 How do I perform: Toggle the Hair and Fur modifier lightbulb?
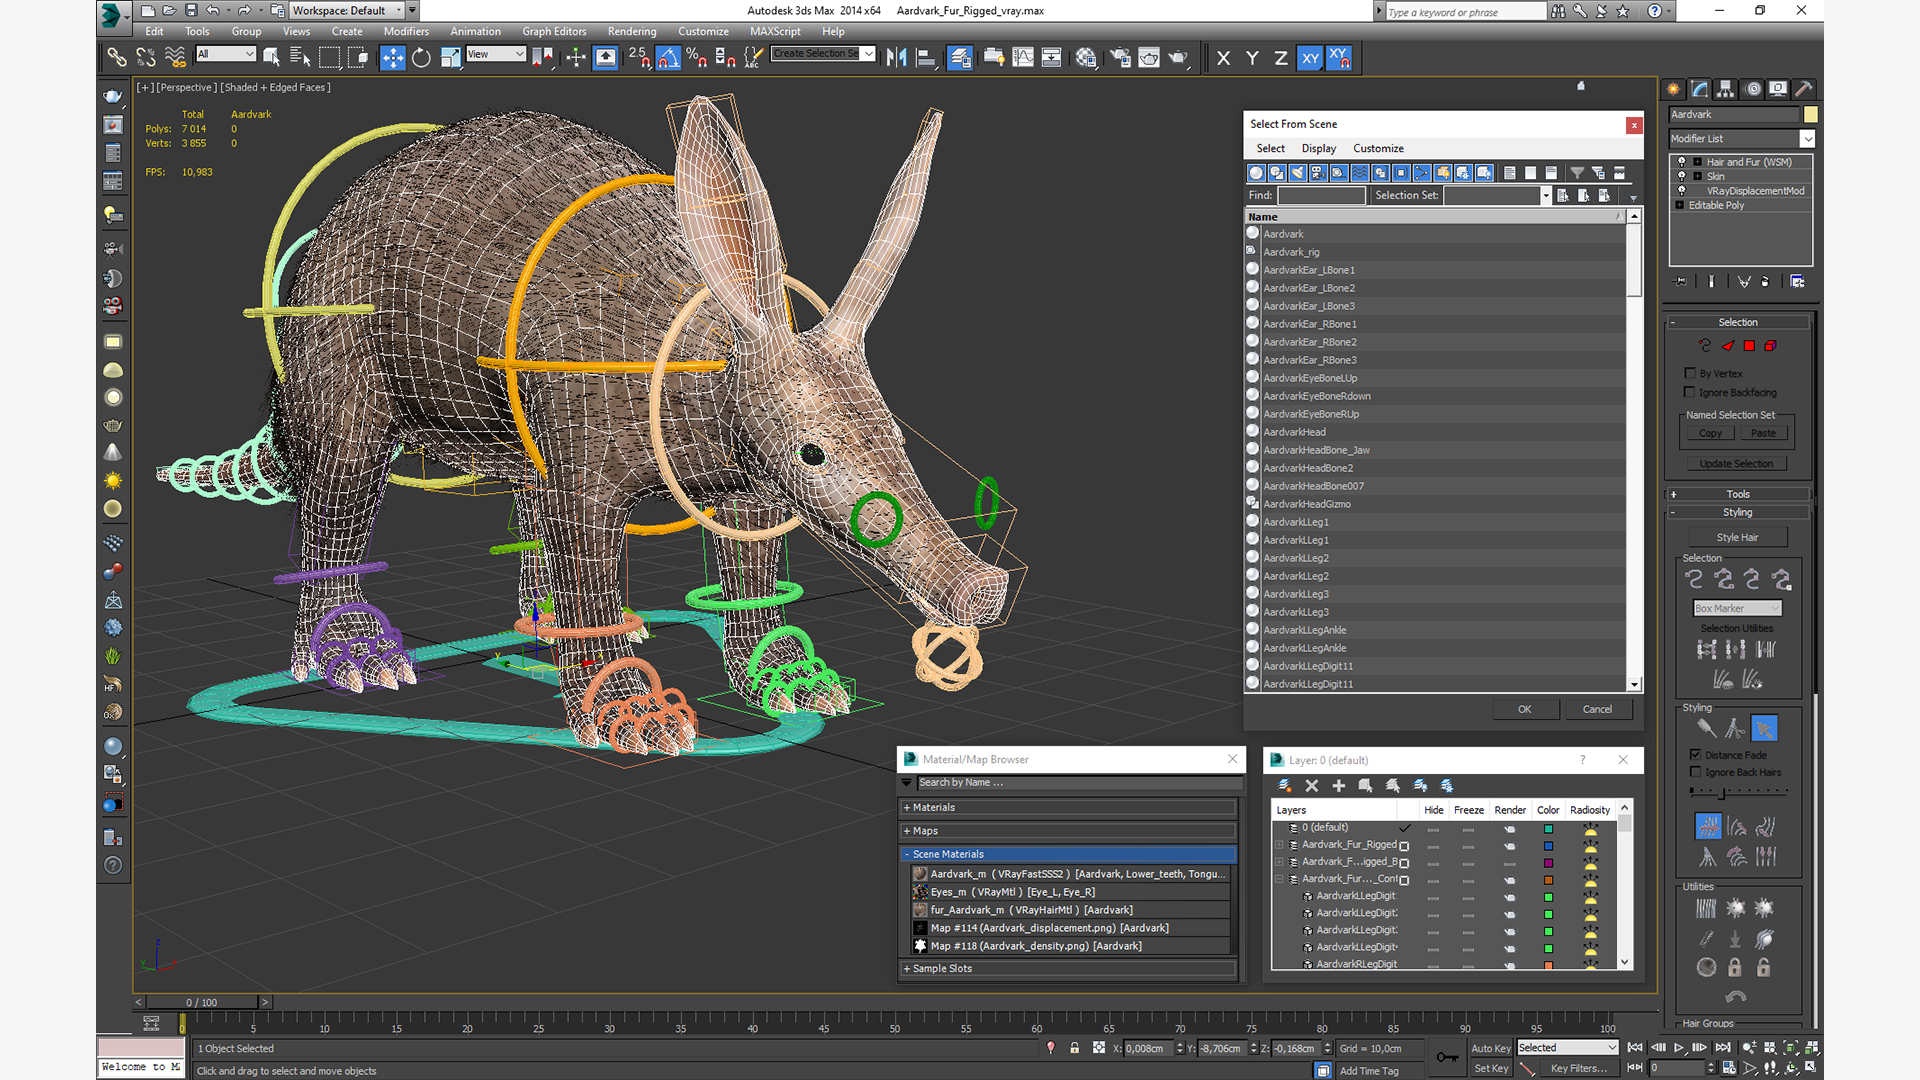point(1682,161)
